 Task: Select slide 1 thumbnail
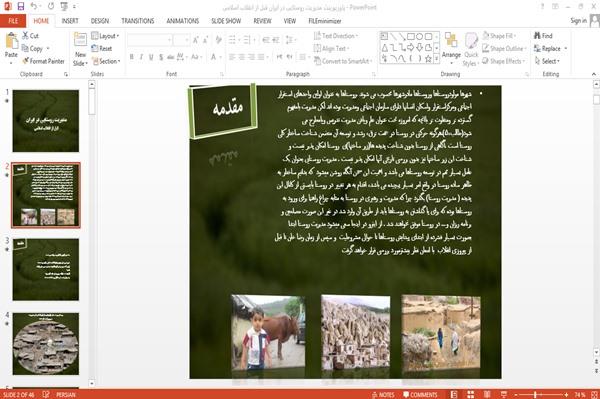(46, 121)
